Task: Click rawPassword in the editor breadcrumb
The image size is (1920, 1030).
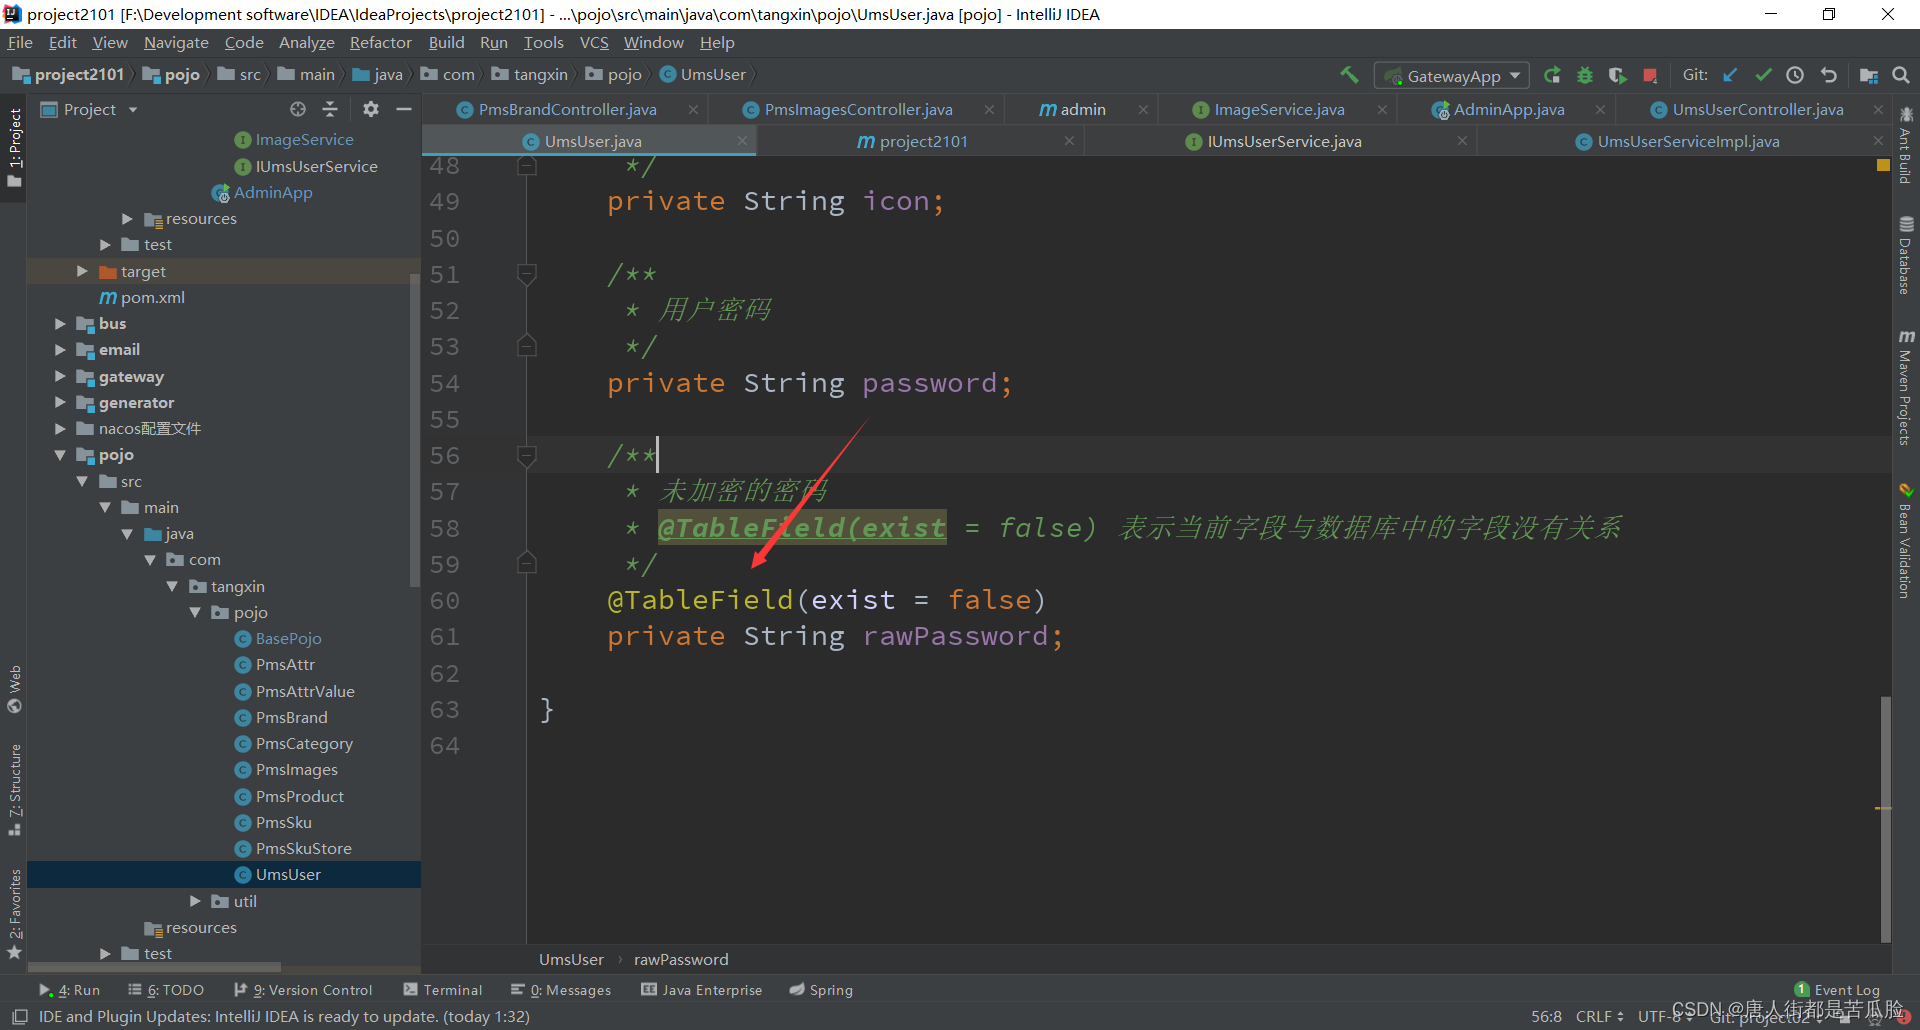Action: click(681, 959)
